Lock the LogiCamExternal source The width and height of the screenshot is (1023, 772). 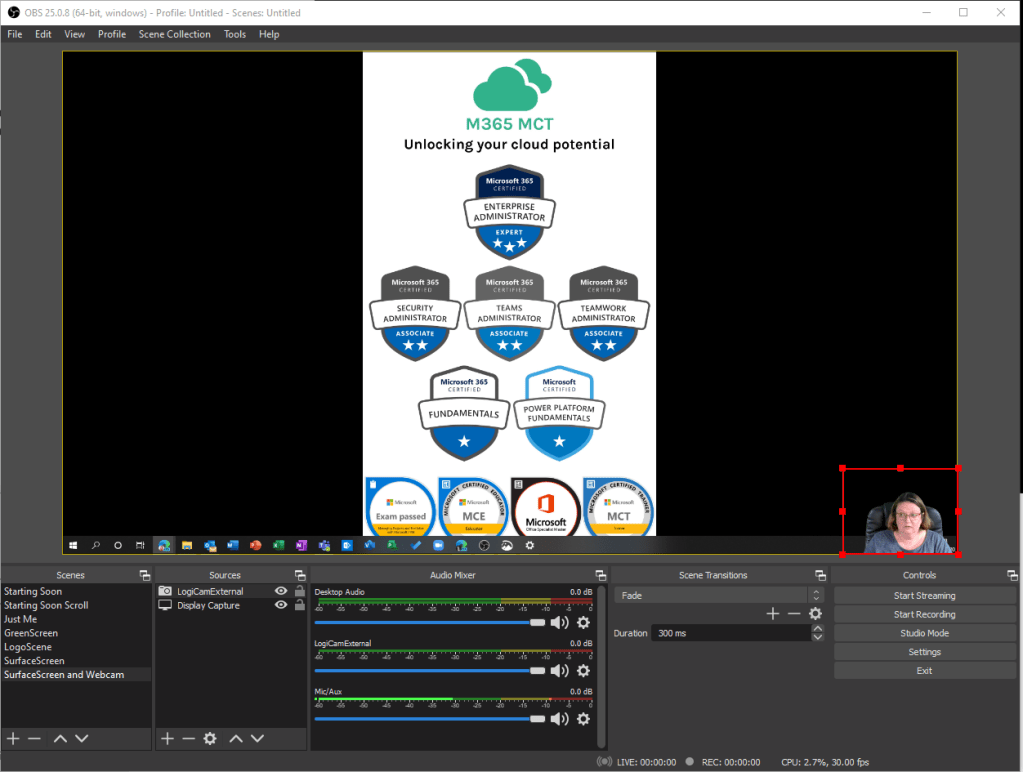[x=299, y=592]
